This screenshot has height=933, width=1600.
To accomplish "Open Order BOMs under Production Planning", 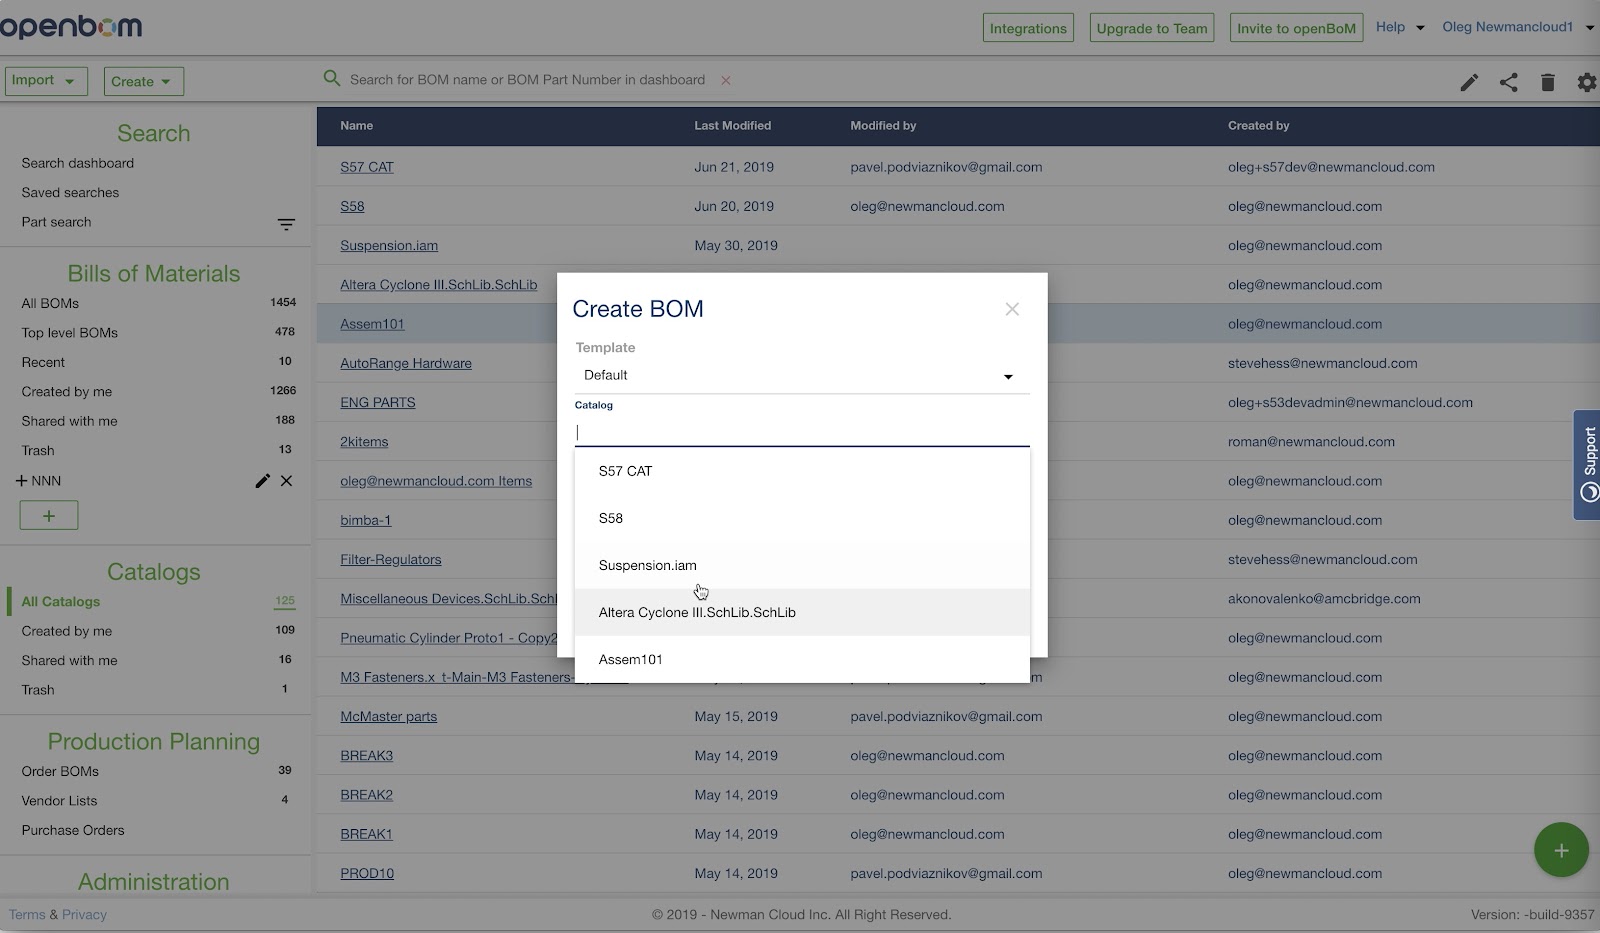I will pos(60,771).
